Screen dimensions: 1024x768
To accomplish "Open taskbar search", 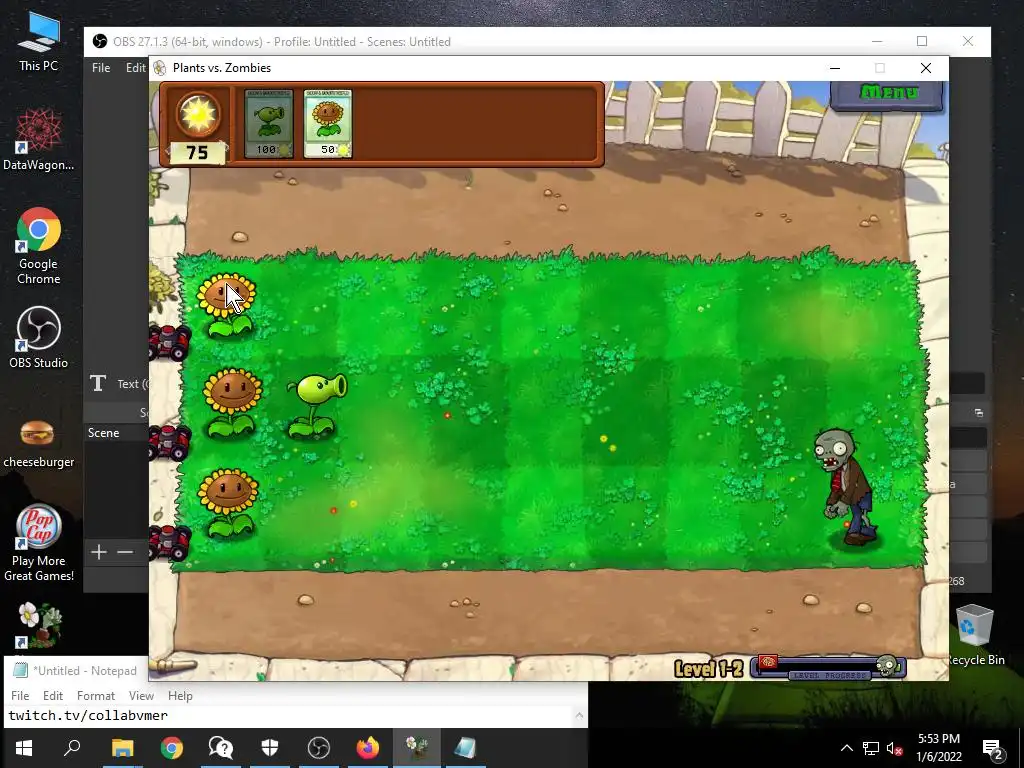I will 72,748.
